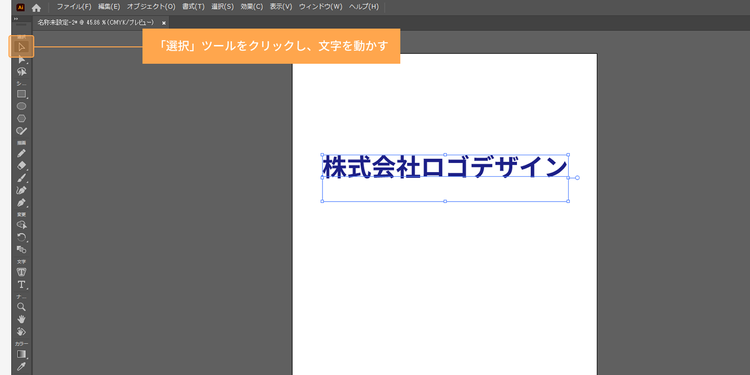Open the 書式(T) menu
750x375 pixels.
pos(193,7)
